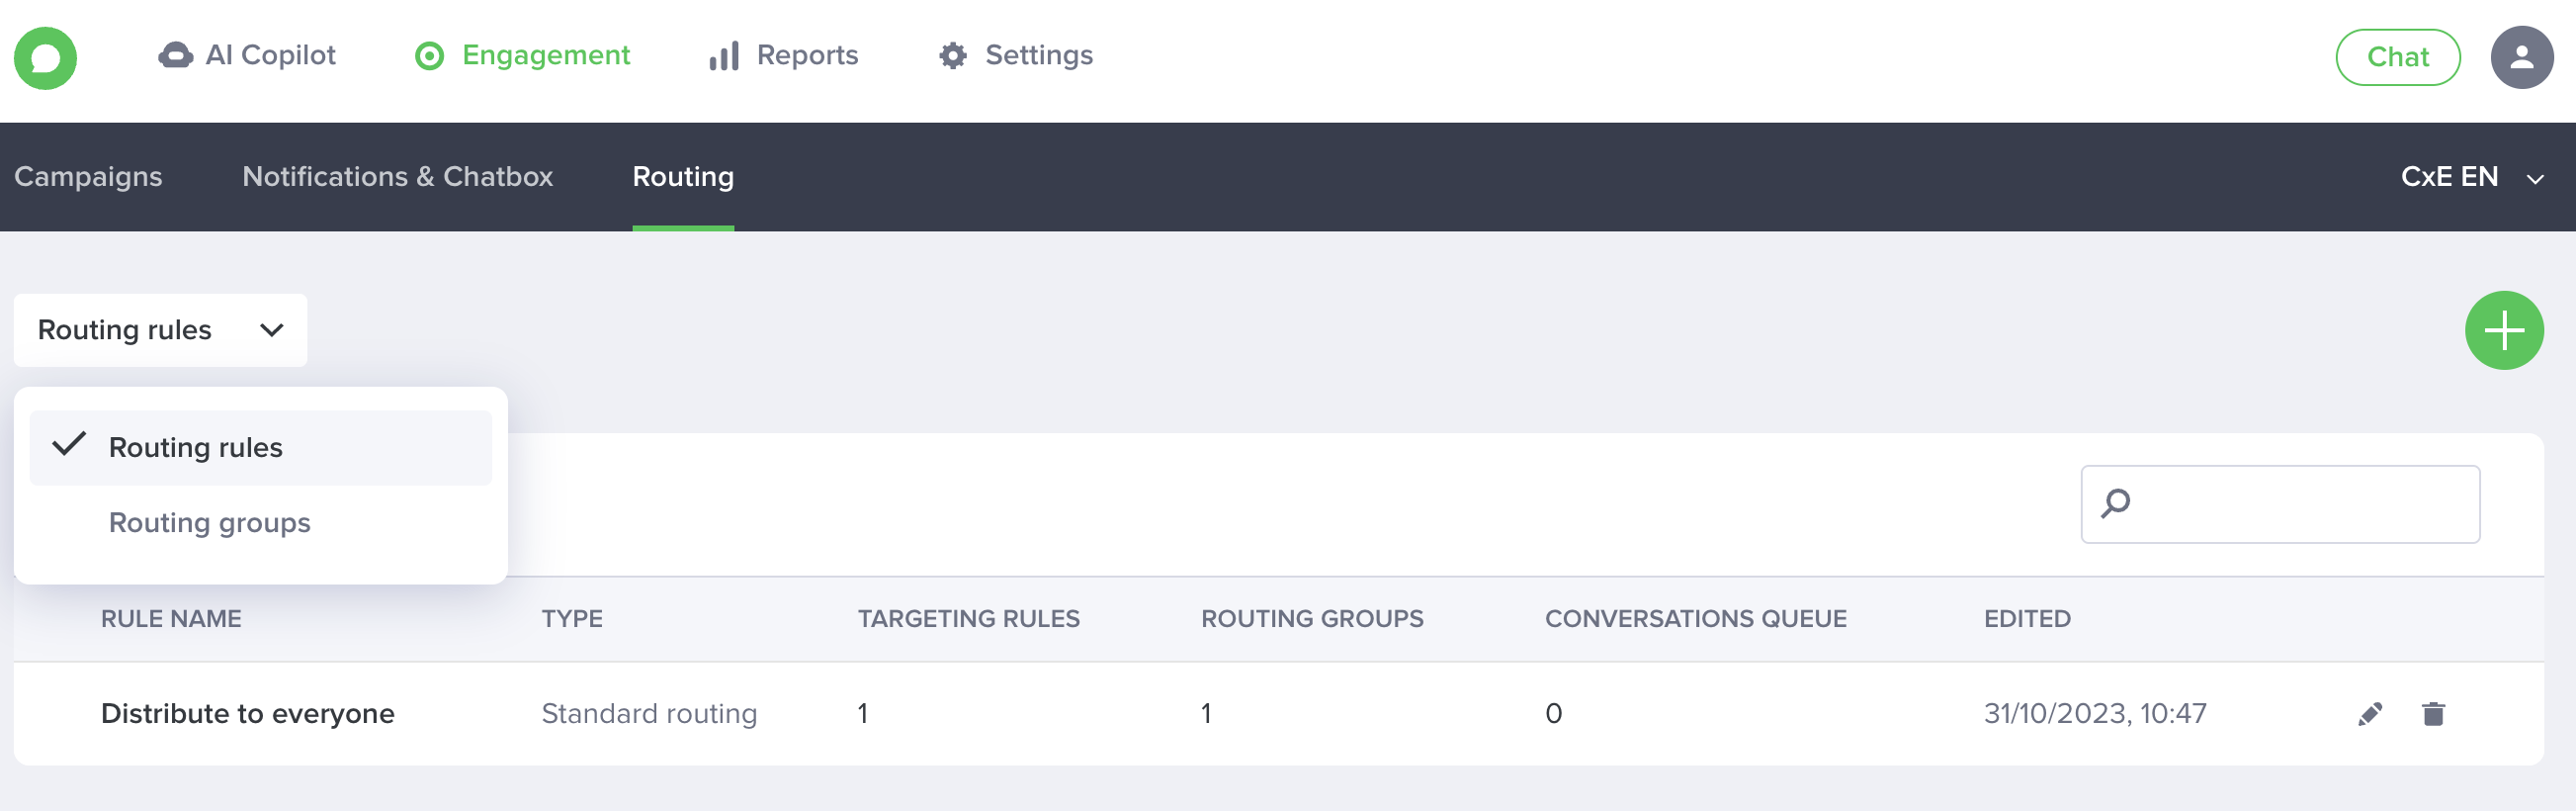Open AI Copilot section
The width and height of the screenshot is (2576, 811).
tap(247, 55)
